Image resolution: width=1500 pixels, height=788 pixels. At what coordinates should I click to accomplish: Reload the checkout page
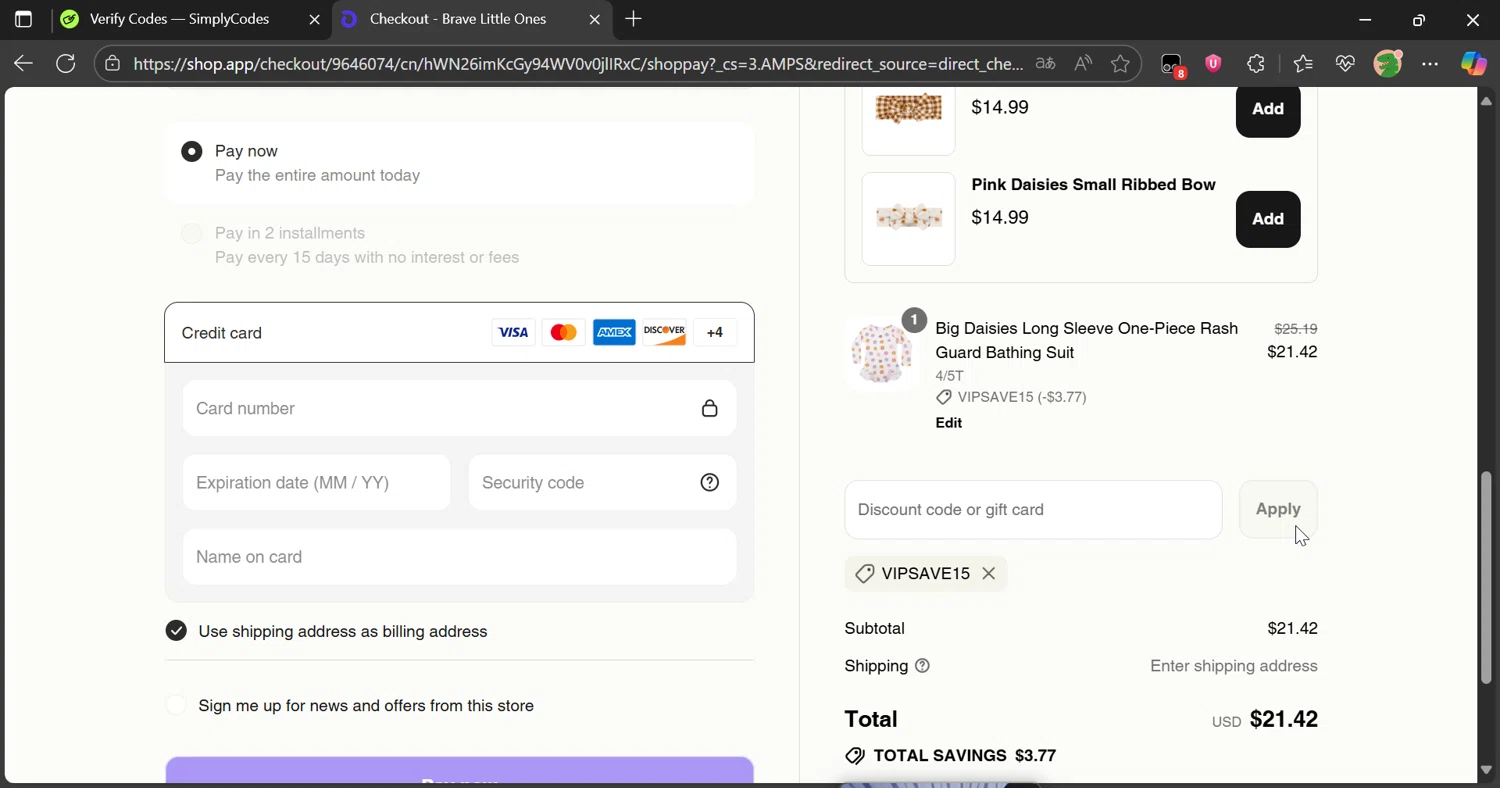(x=66, y=64)
